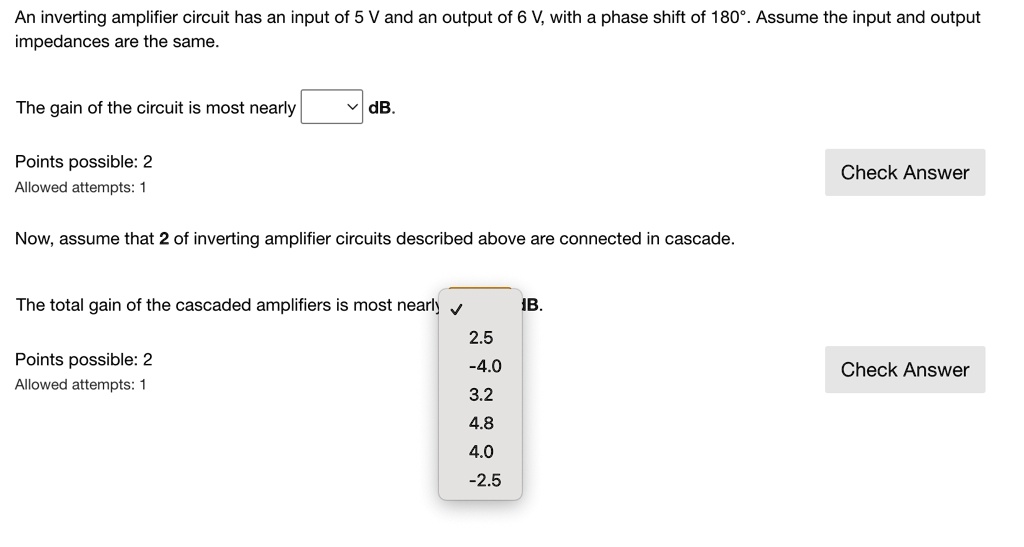The width and height of the screenshot is (1024, 547).
Task: Pick 3.2 from the dropdown options
Action: [x=481, y=395]
